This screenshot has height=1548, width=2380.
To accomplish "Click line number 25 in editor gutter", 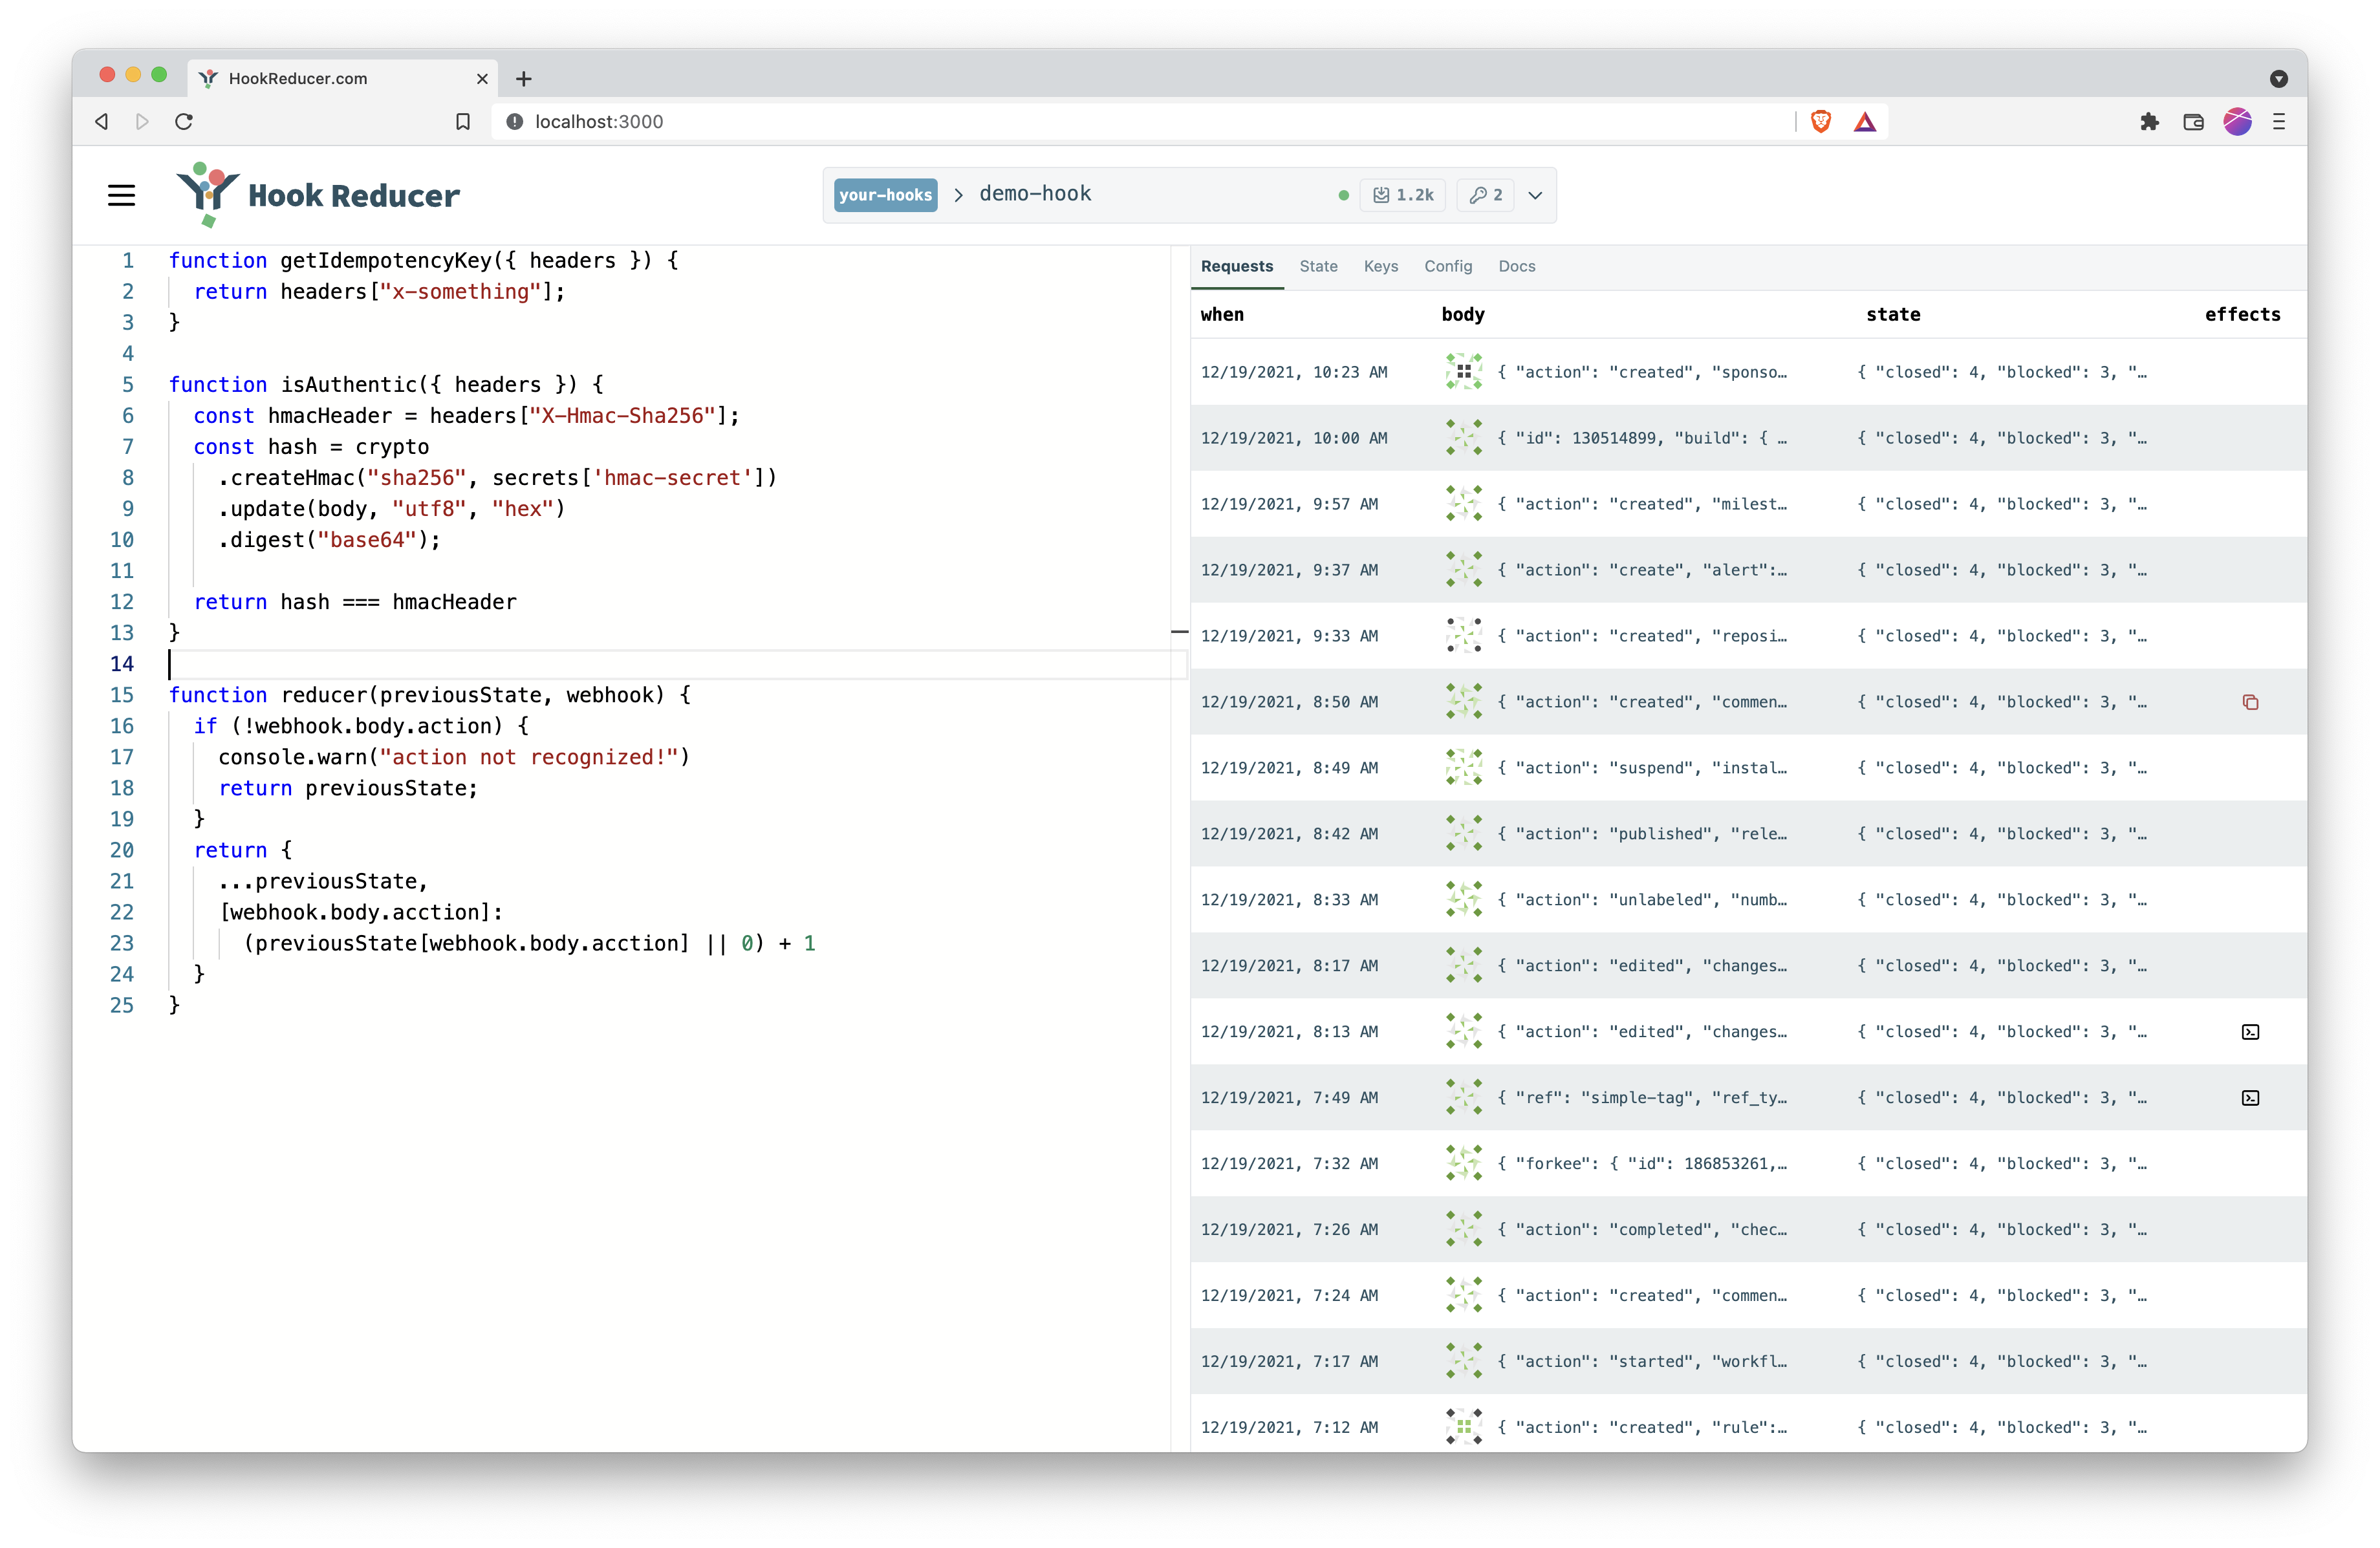I will tap(121, 1005).
